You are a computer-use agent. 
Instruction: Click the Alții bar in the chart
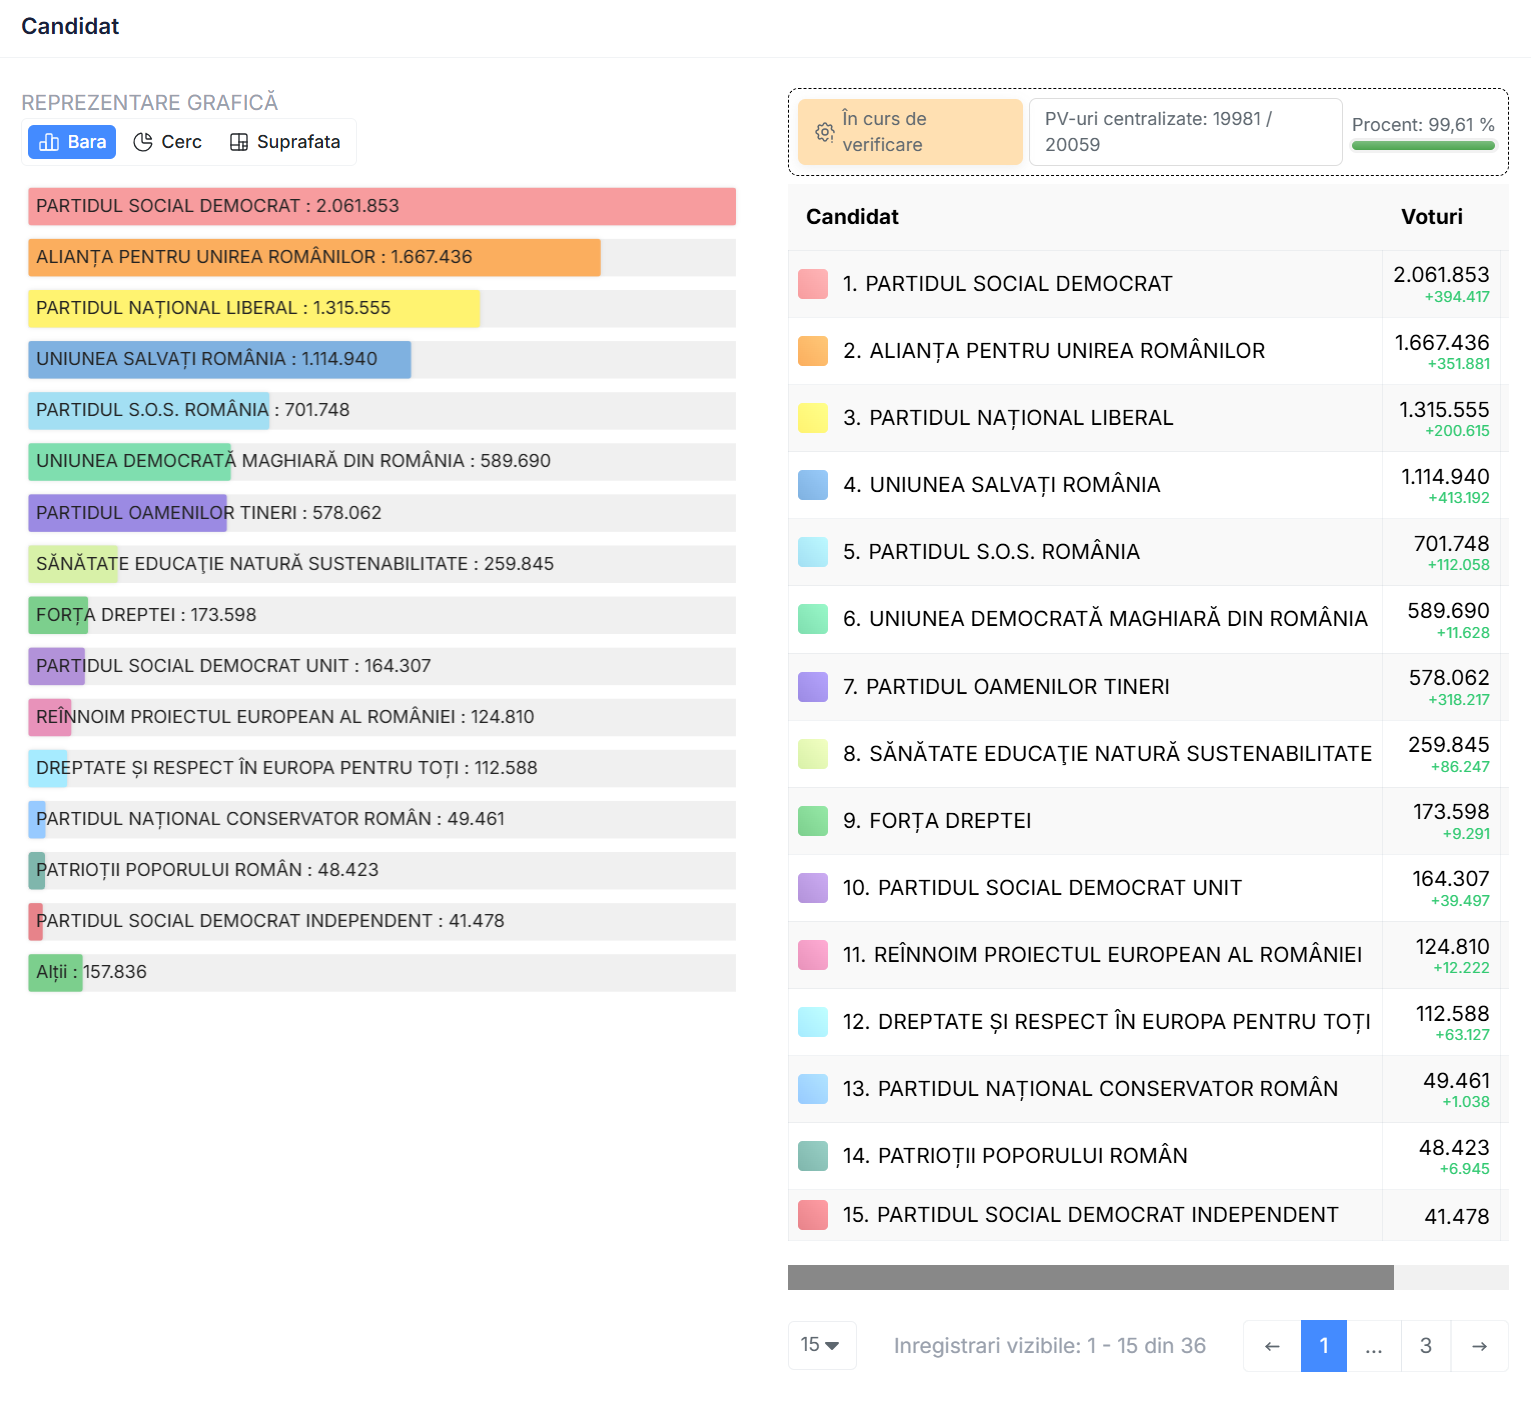click(55, 972)
